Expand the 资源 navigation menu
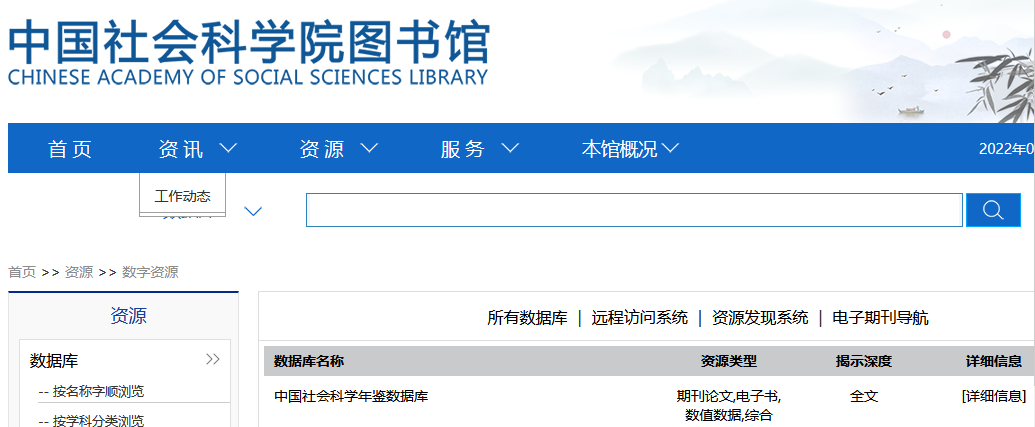 click(x=338, y=149)
